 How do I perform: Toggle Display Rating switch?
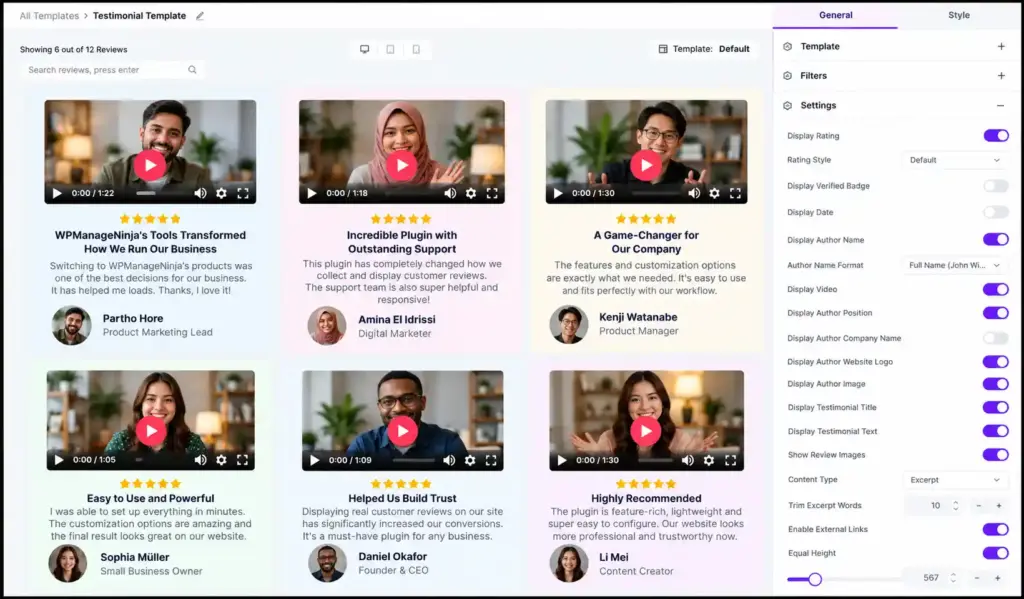[x=996, y=135]
